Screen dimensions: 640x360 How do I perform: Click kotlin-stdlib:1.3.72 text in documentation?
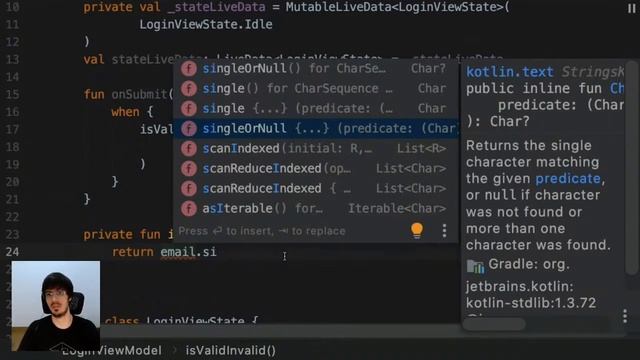531,303
